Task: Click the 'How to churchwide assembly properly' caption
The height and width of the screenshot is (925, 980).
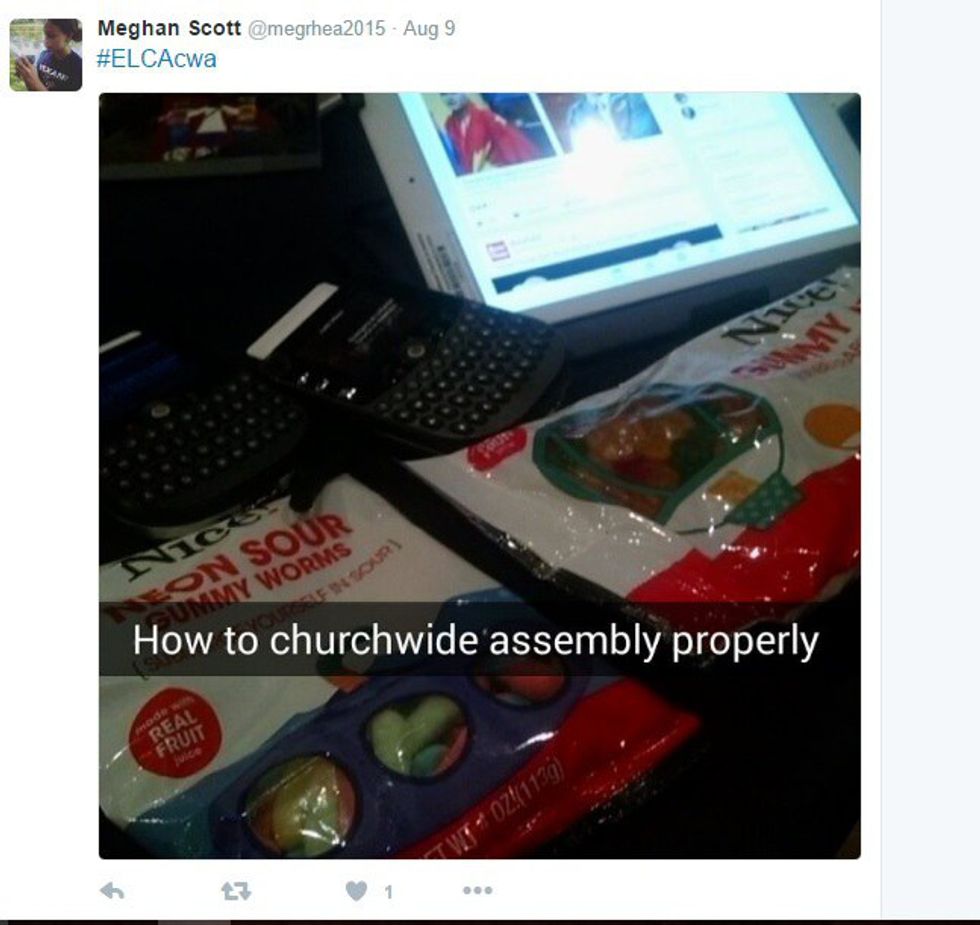Action: [x=476, y=641]
